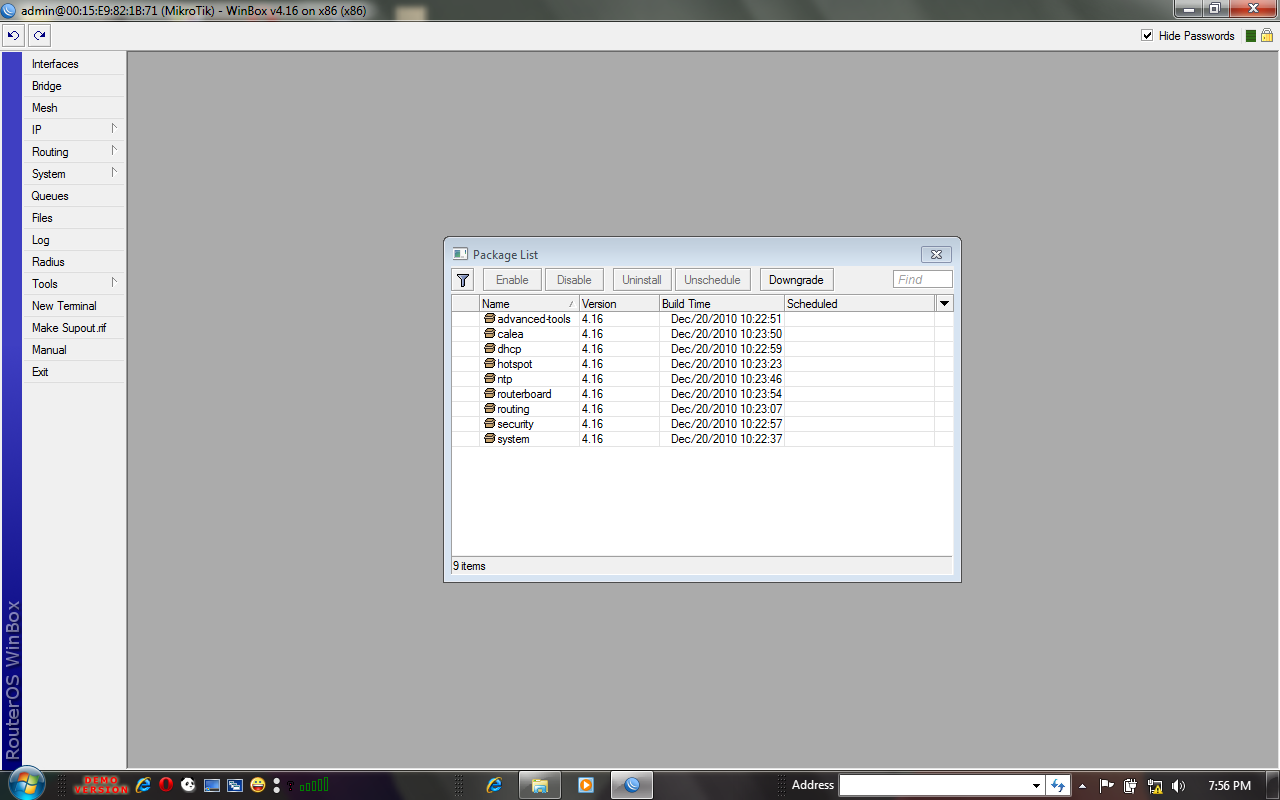The image size is (1280, 800).
Task: Click the Address bar refresh/go button
Action: pyautogui.click(x=1058, y=785)
